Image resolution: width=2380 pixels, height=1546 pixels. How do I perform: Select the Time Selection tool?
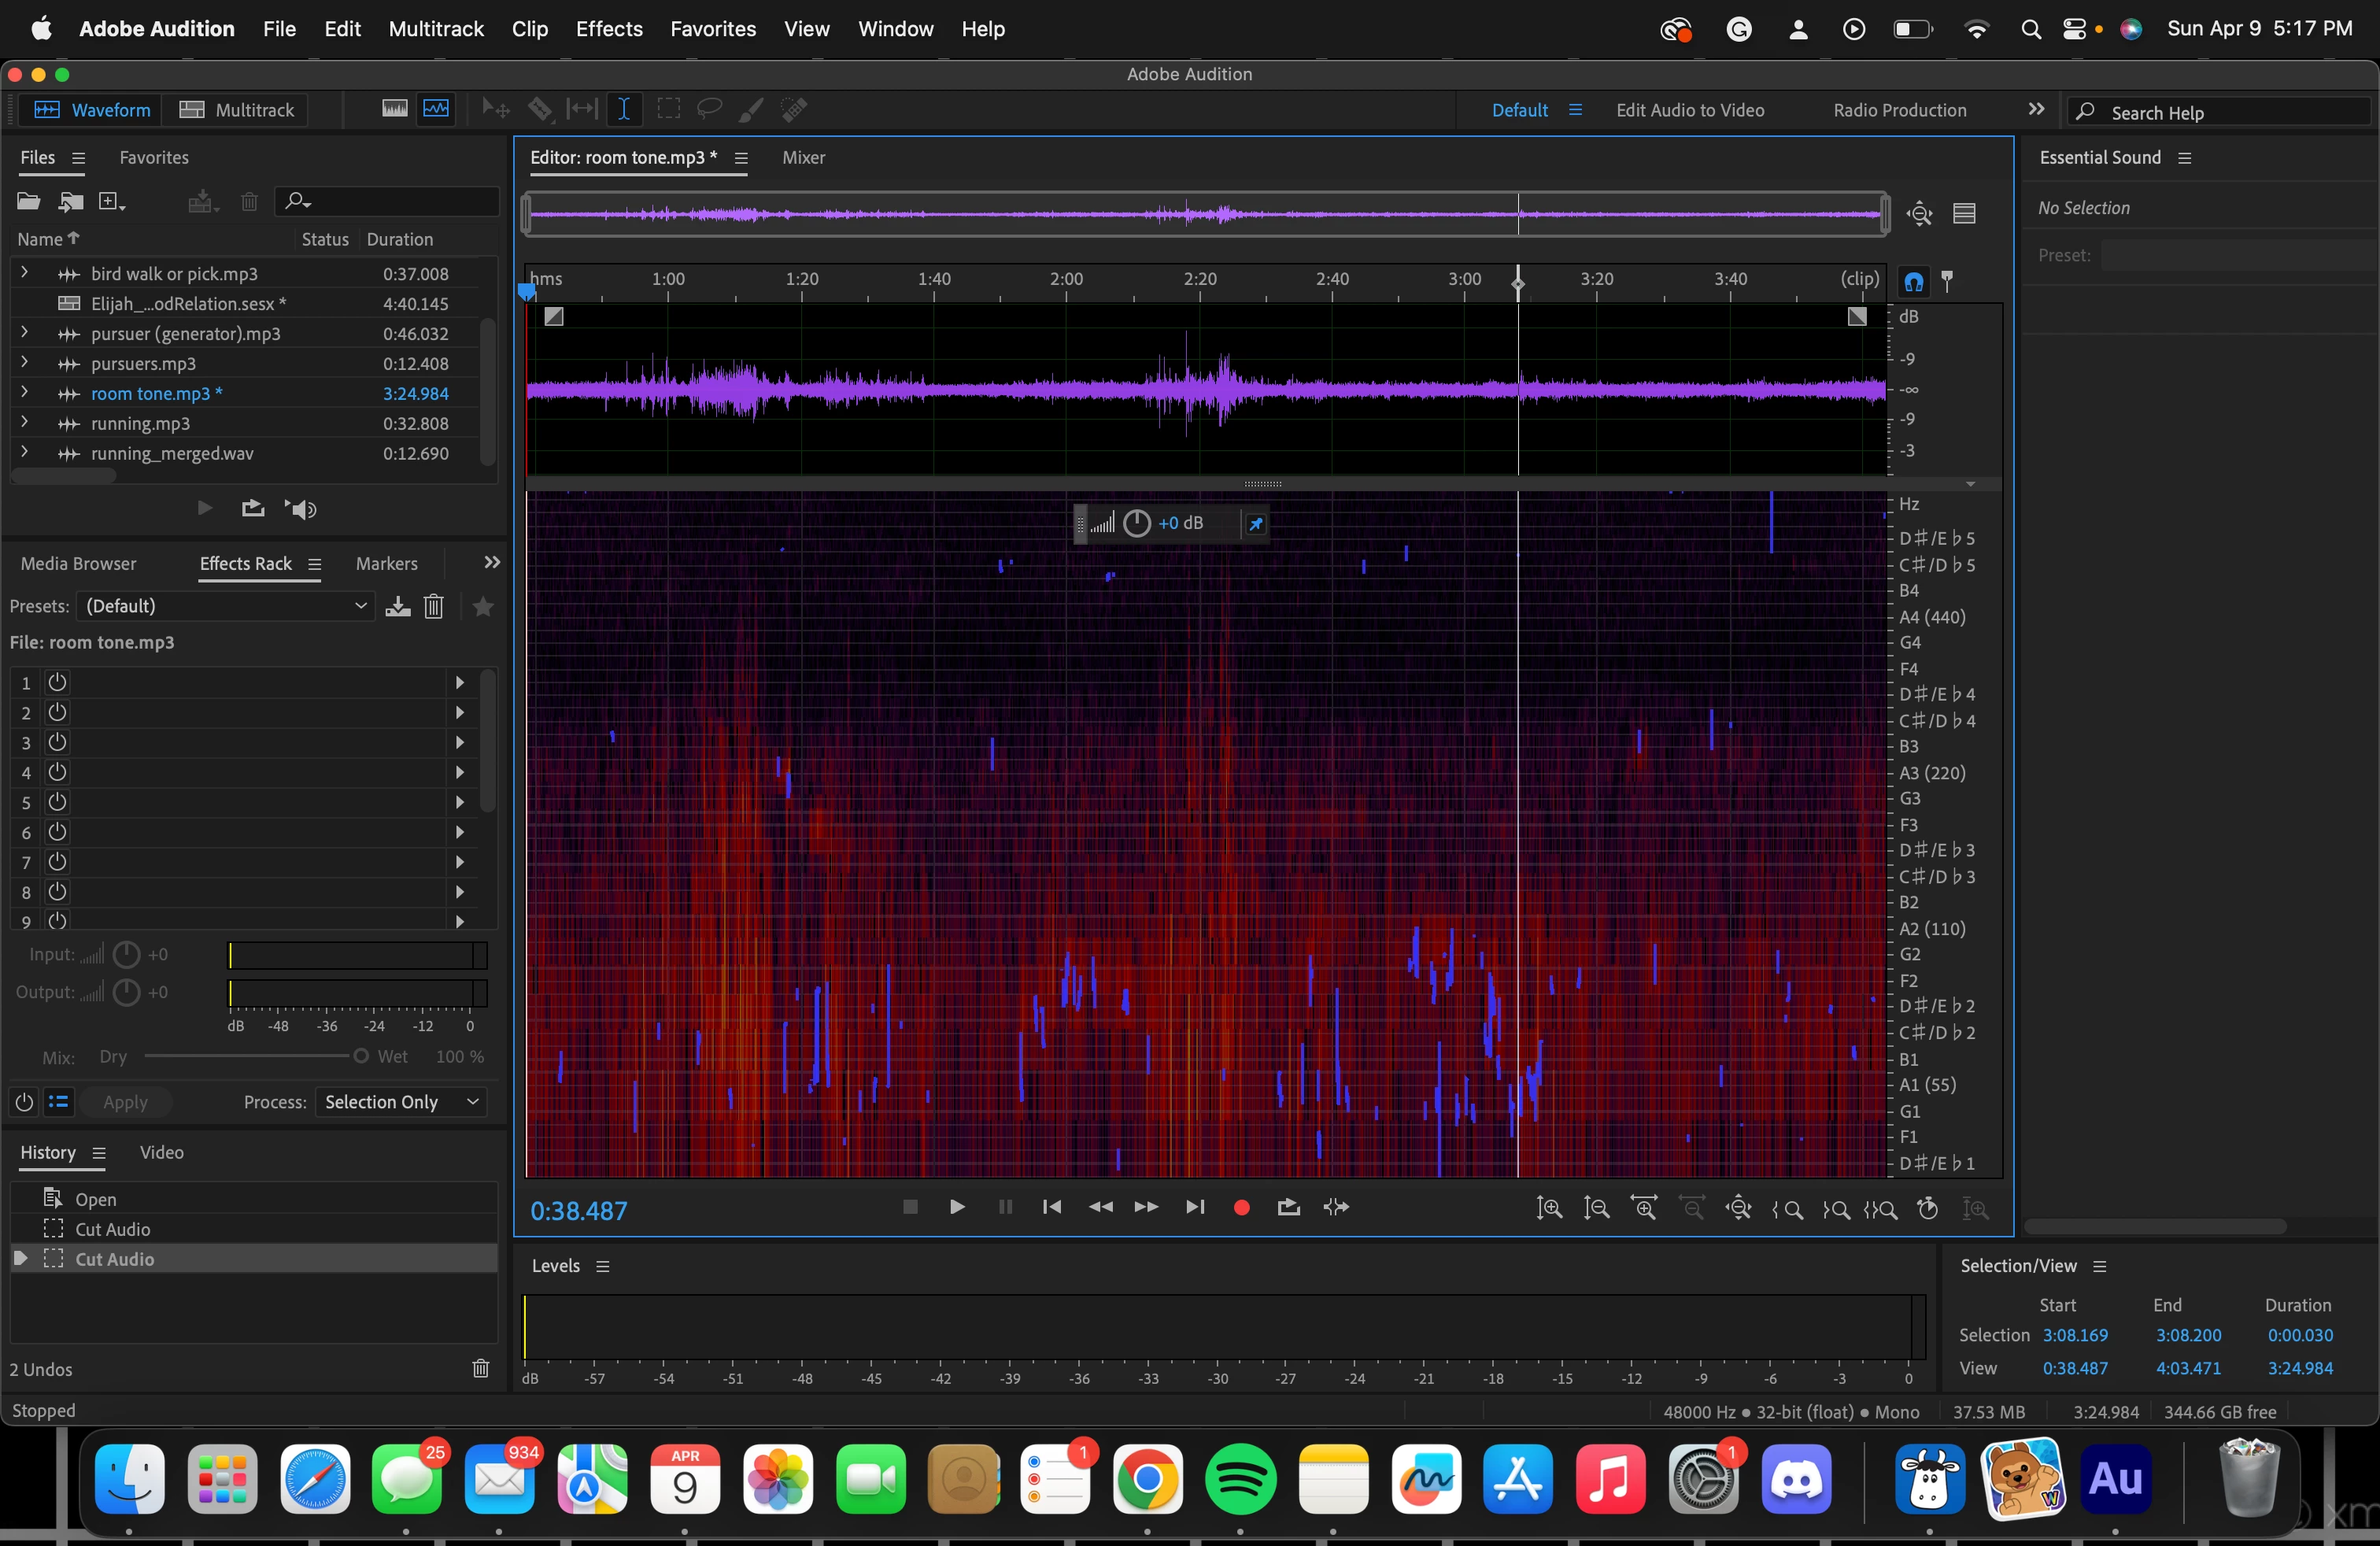(624, 110)
